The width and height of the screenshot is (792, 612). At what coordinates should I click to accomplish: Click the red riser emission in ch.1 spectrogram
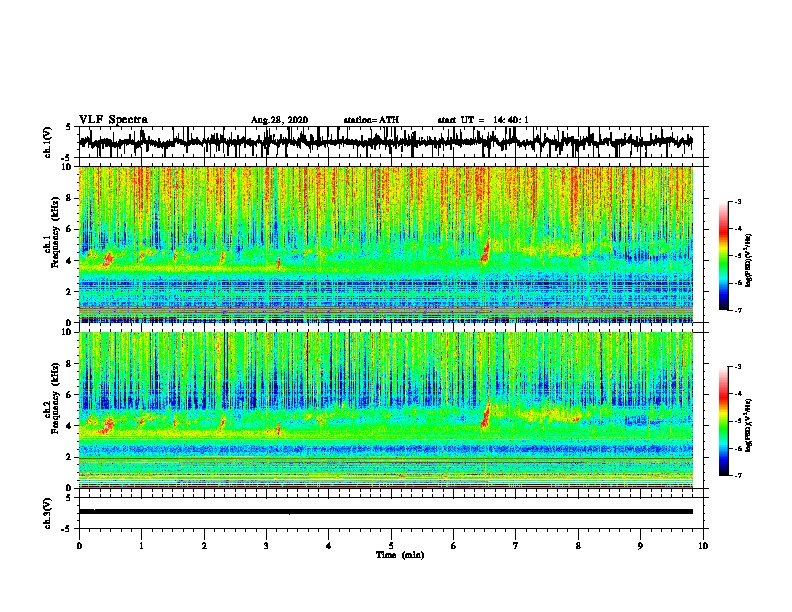tap(485, 250)
